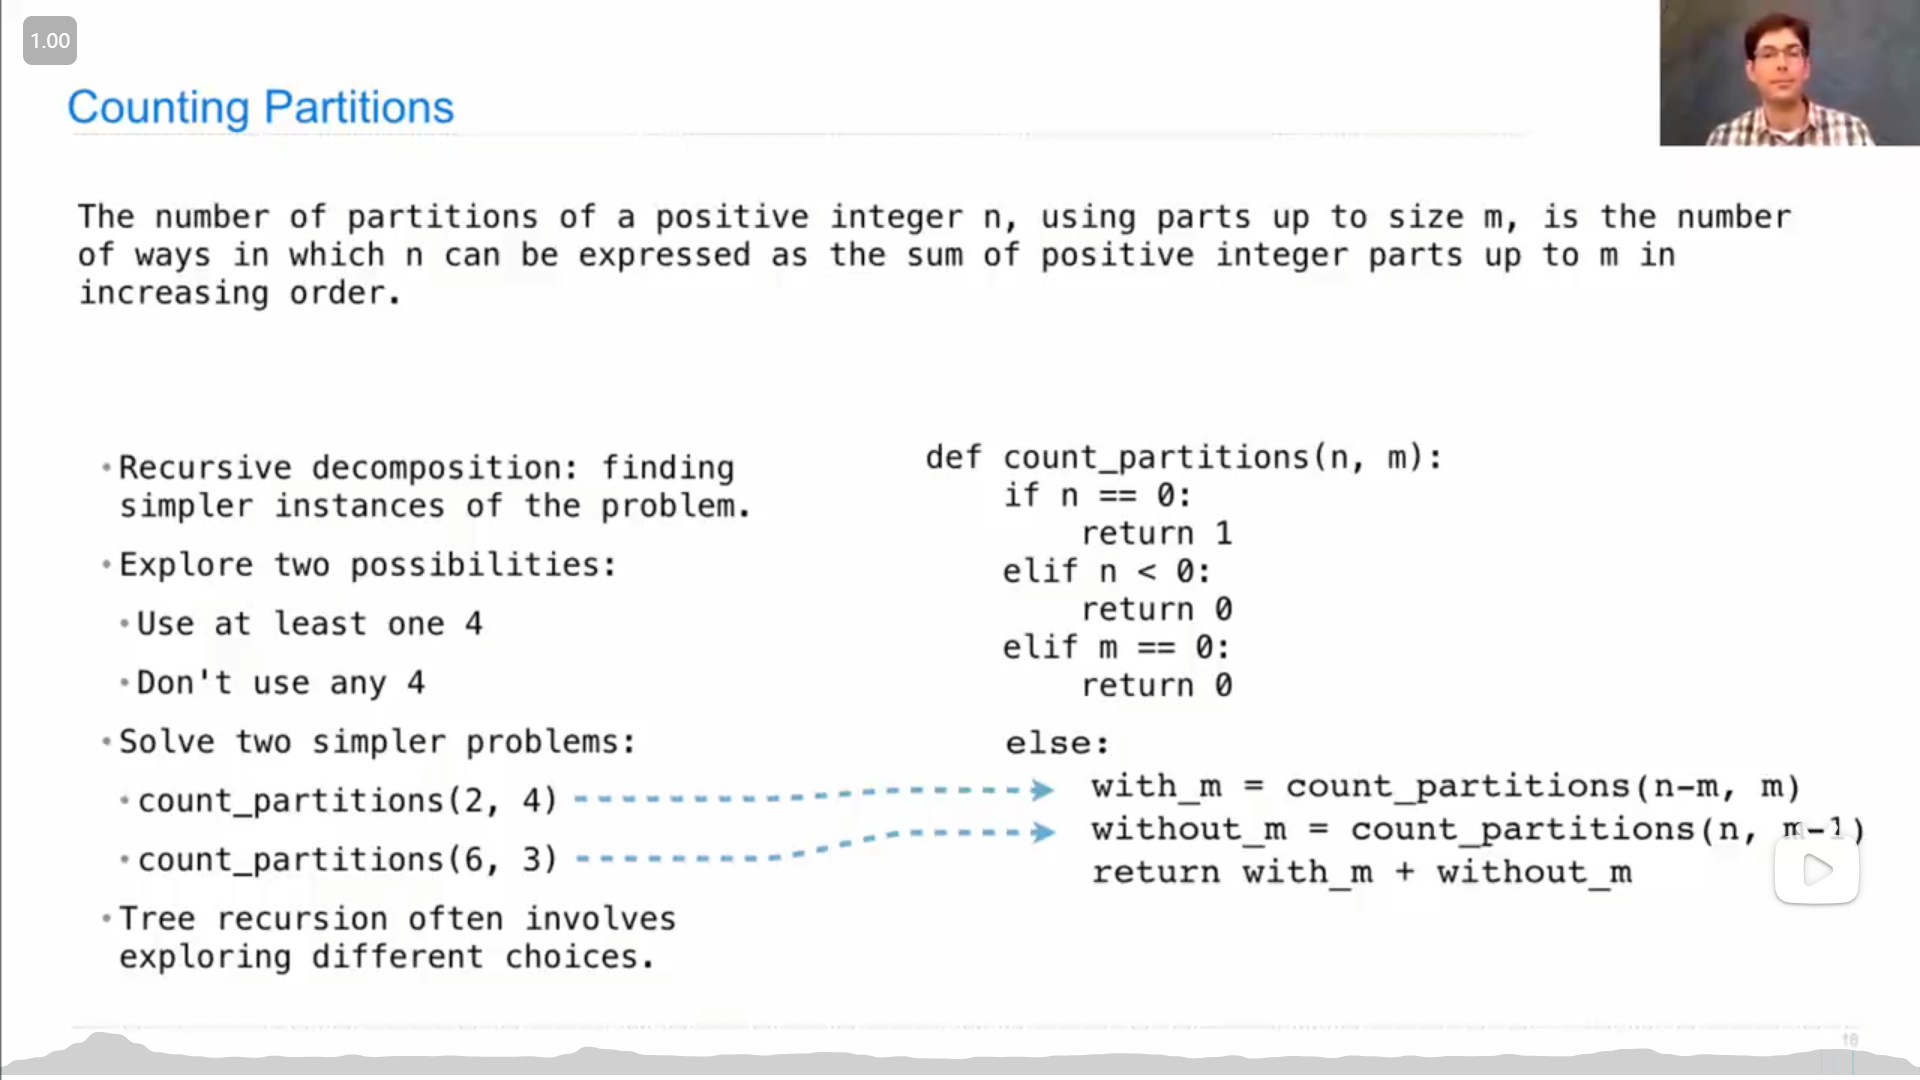Click the 'Don't use any 4' bullet
This screenshot has width=1920, height=1080.
280,683
